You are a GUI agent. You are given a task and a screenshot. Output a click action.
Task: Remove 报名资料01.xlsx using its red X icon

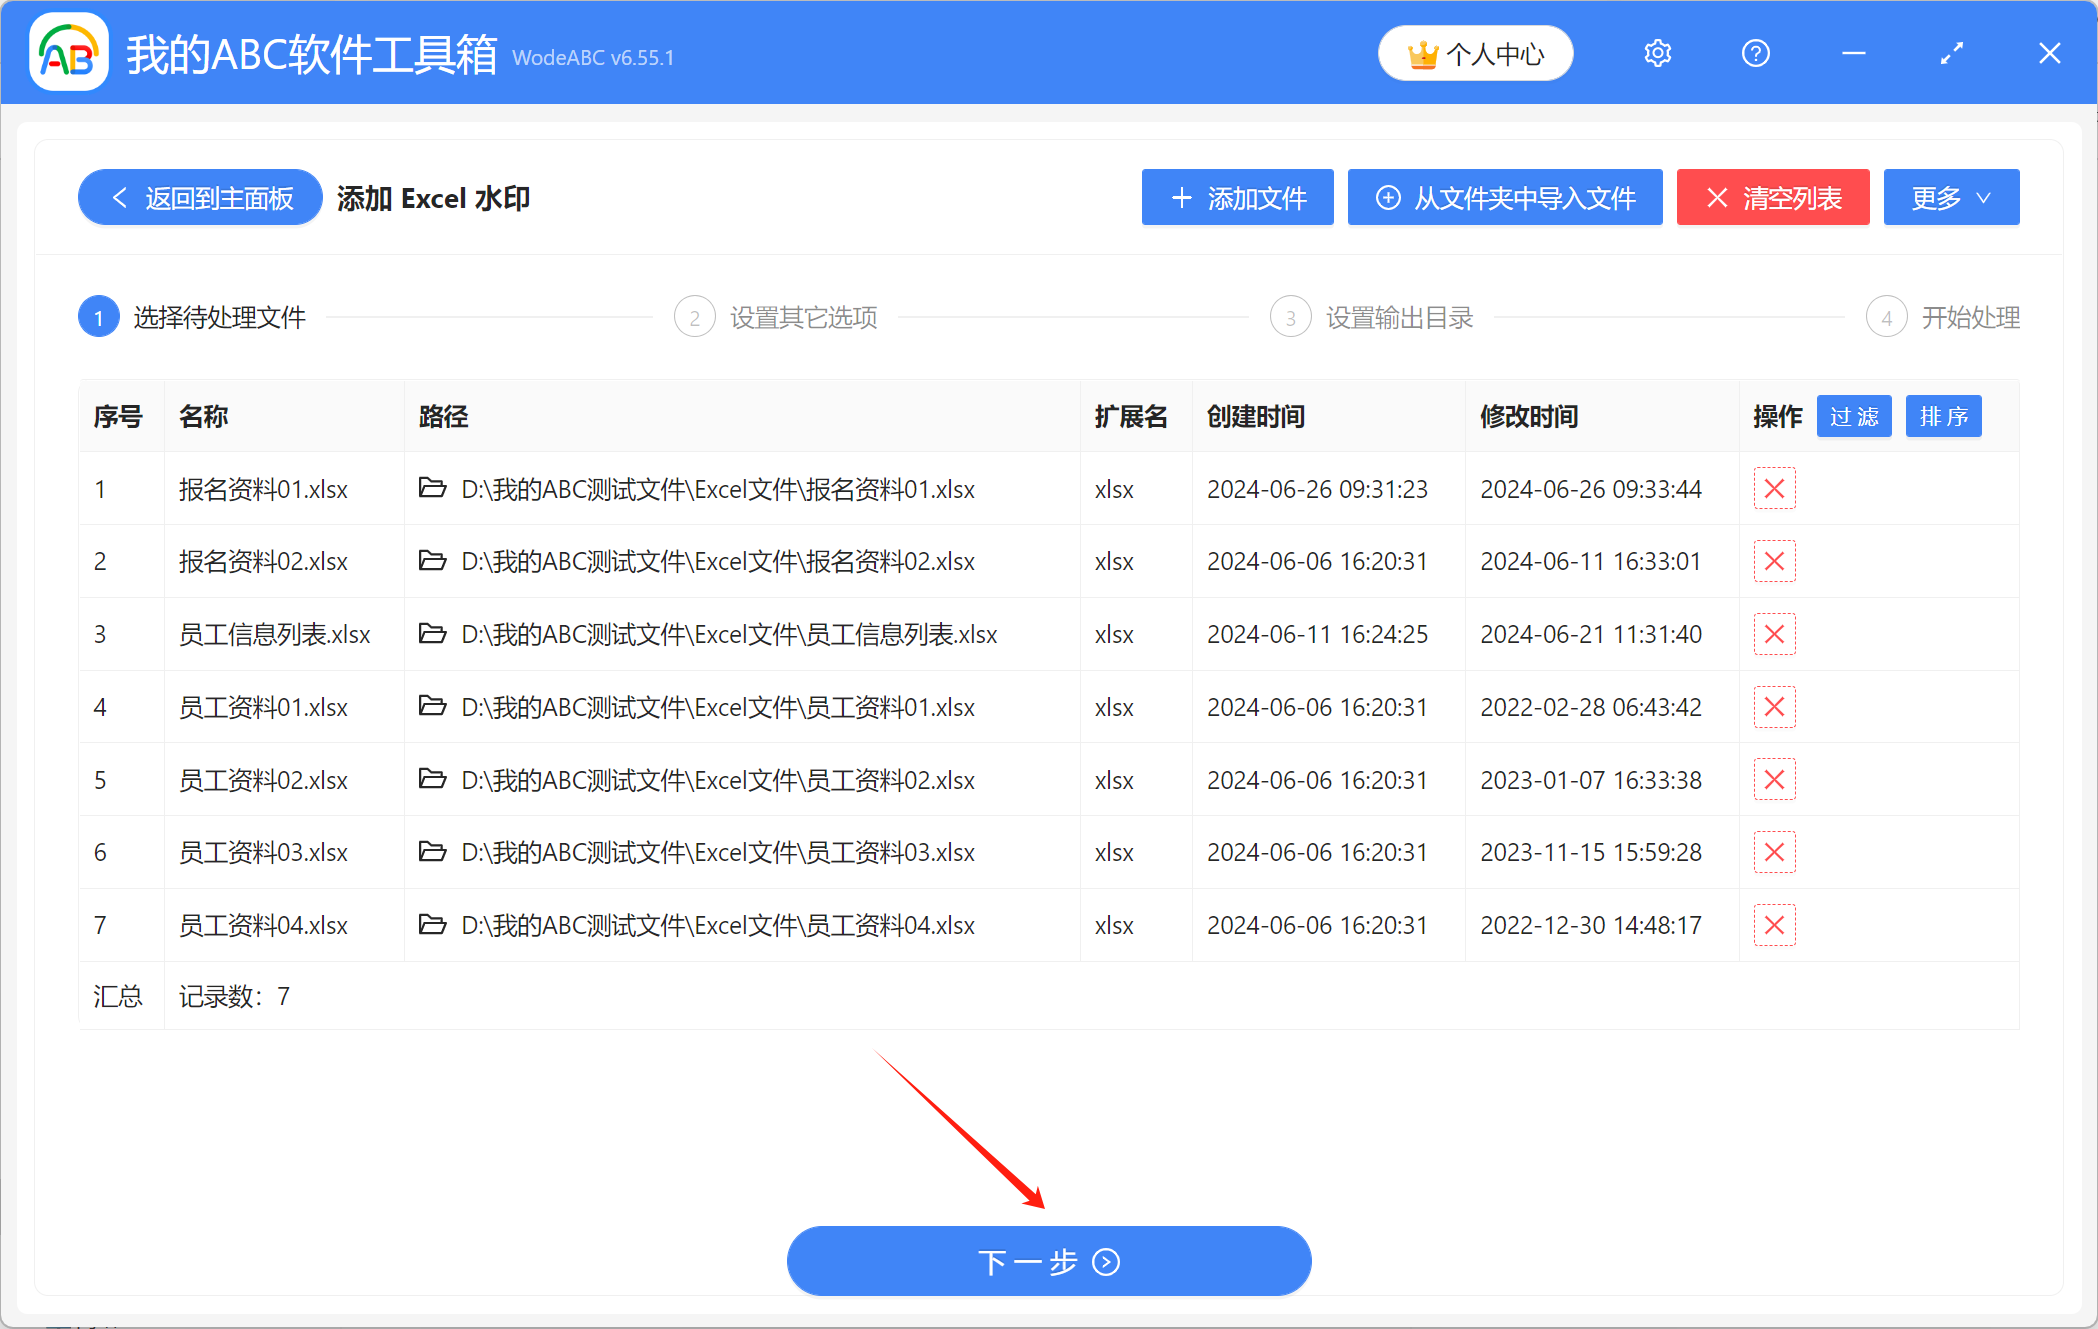1774,489
